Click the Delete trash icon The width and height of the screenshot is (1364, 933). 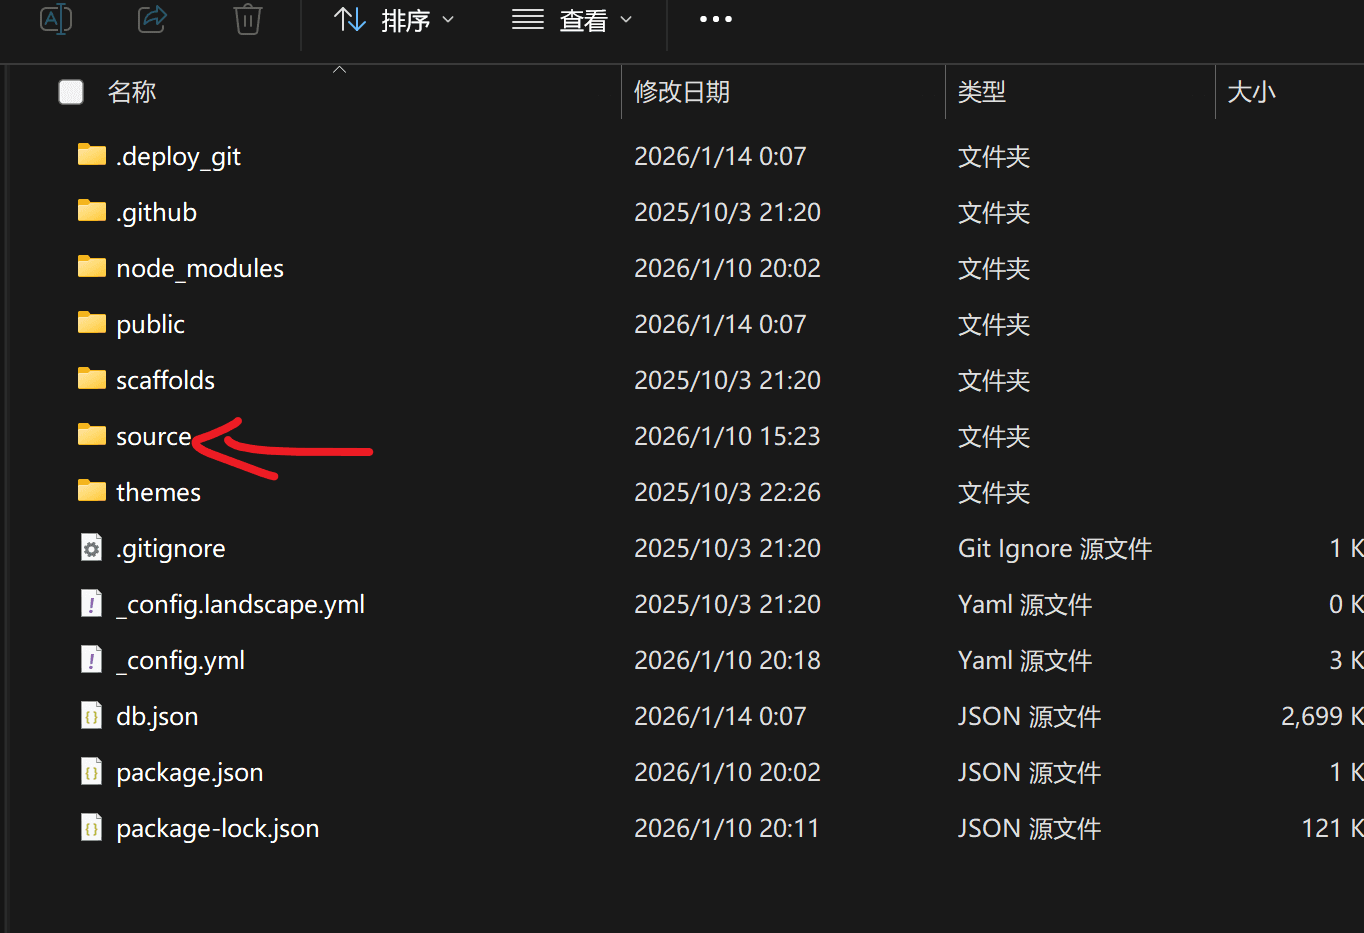pos(248,19)
